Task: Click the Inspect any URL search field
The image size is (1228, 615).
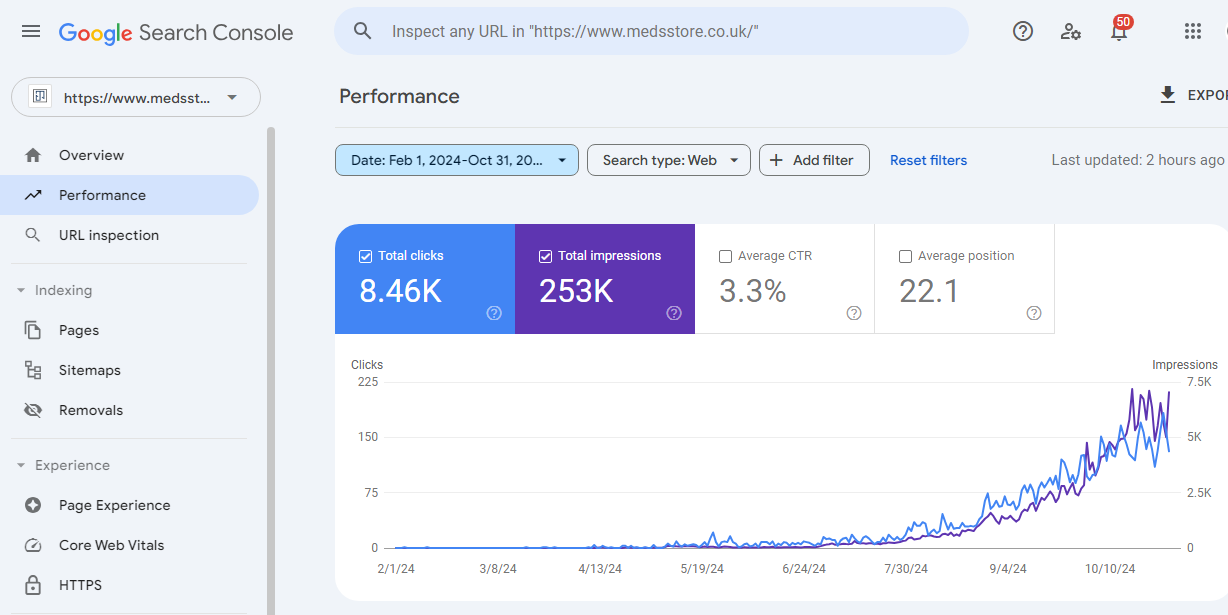Action: point(651,31)
